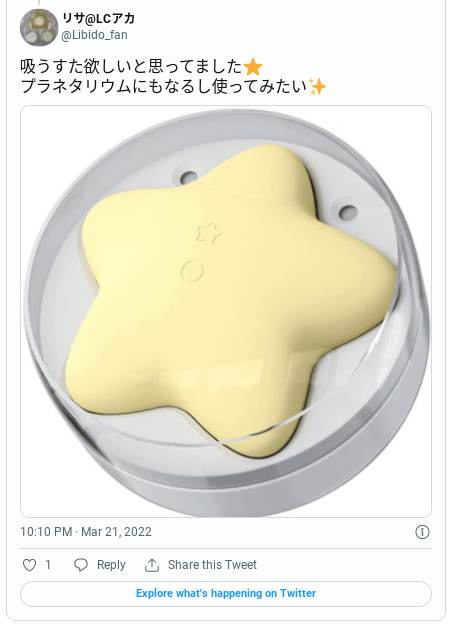449x625 pixels.
Task: Open the Twitter info circle icon
Action: pyautogui.click(x=422, y=532)
